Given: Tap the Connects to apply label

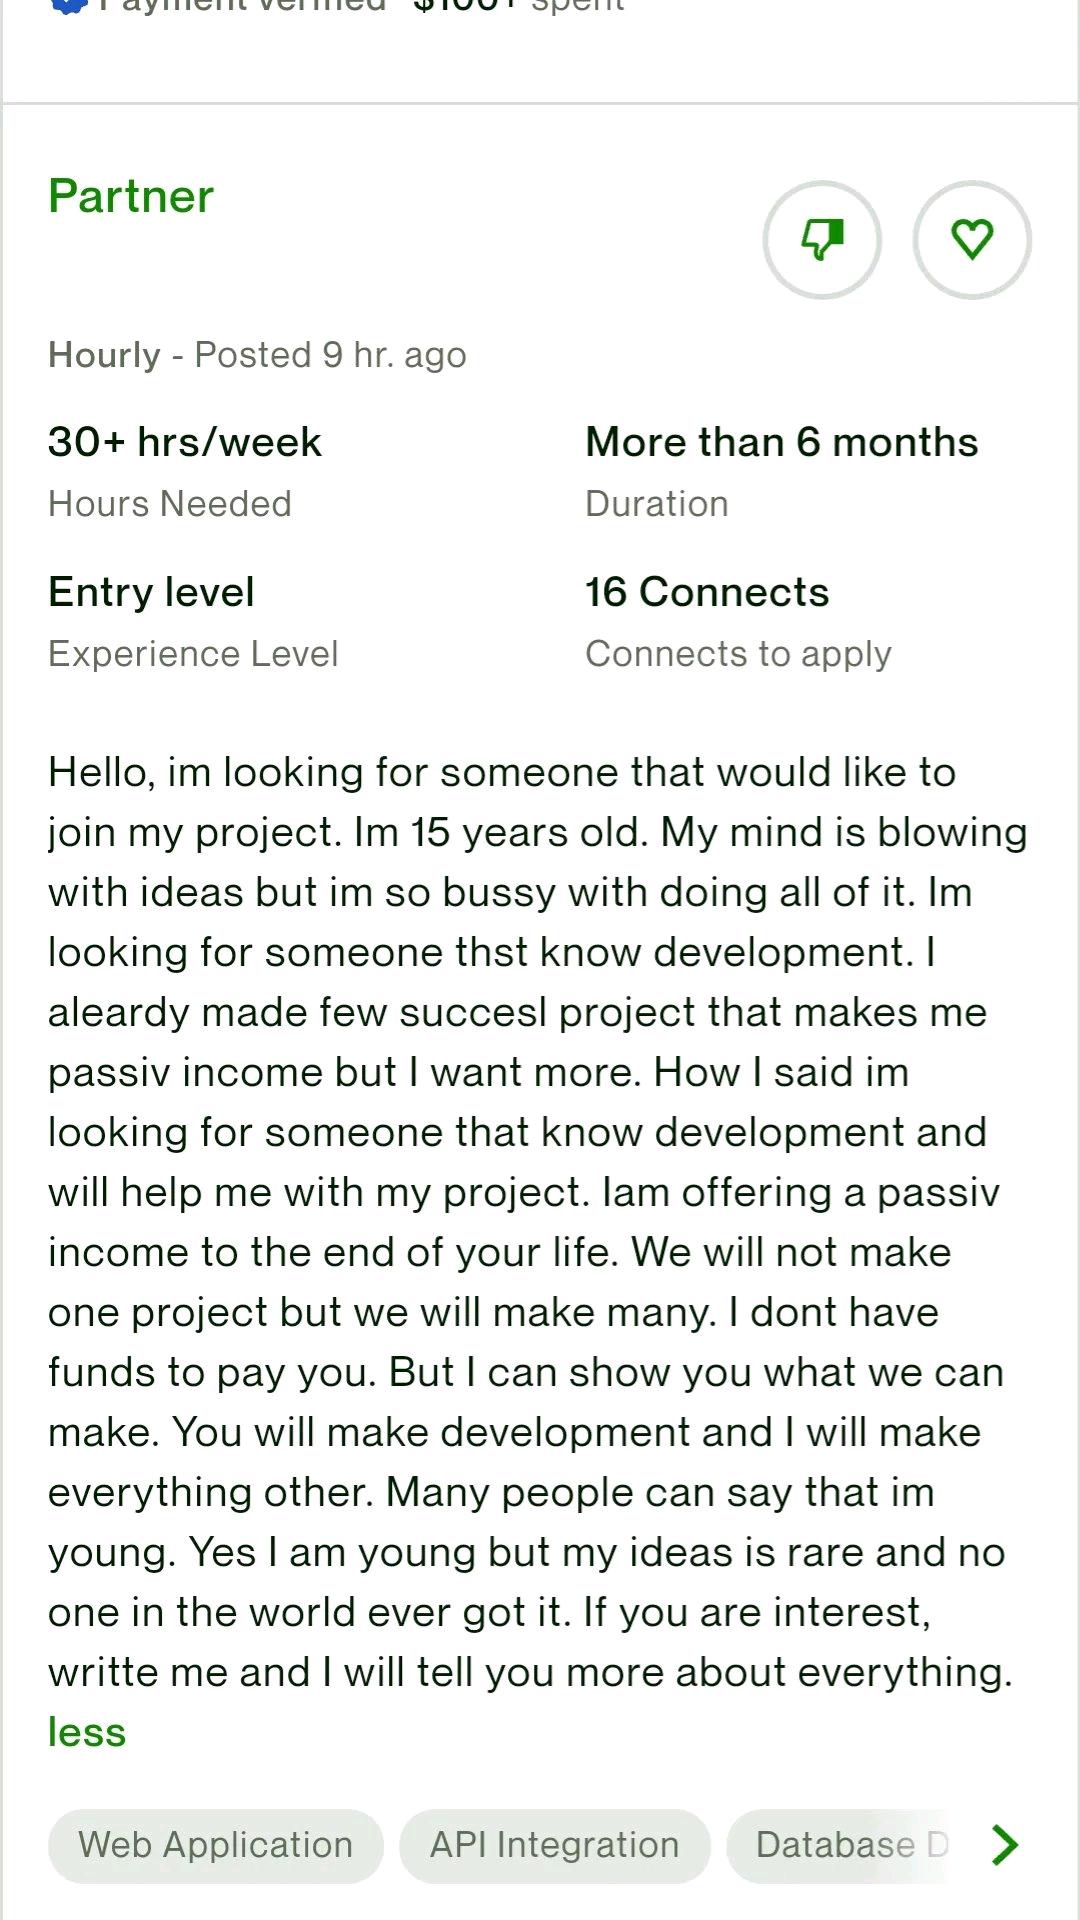Looking at the screenshot, I should 738,654.
